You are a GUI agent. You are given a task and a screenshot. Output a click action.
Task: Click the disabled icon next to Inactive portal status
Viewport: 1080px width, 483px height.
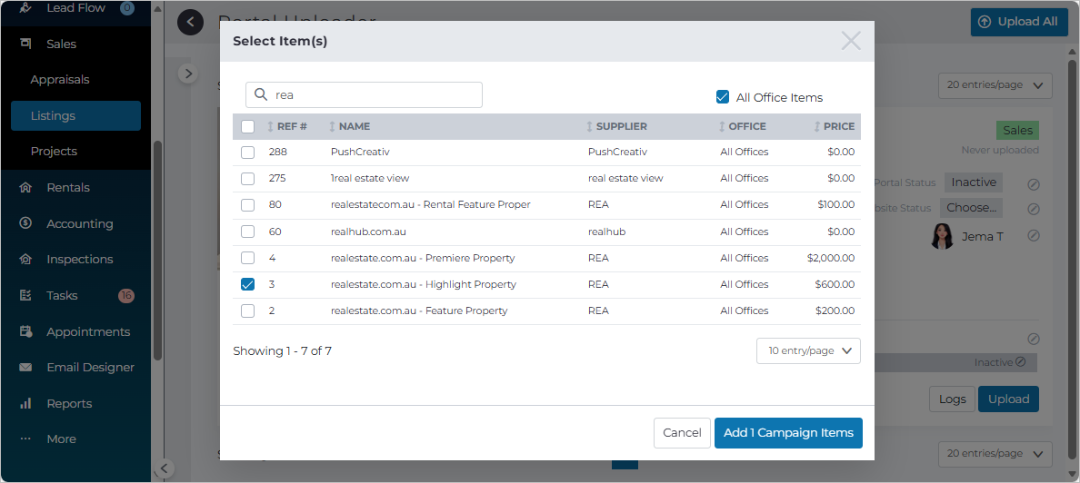click(1033, 184)
